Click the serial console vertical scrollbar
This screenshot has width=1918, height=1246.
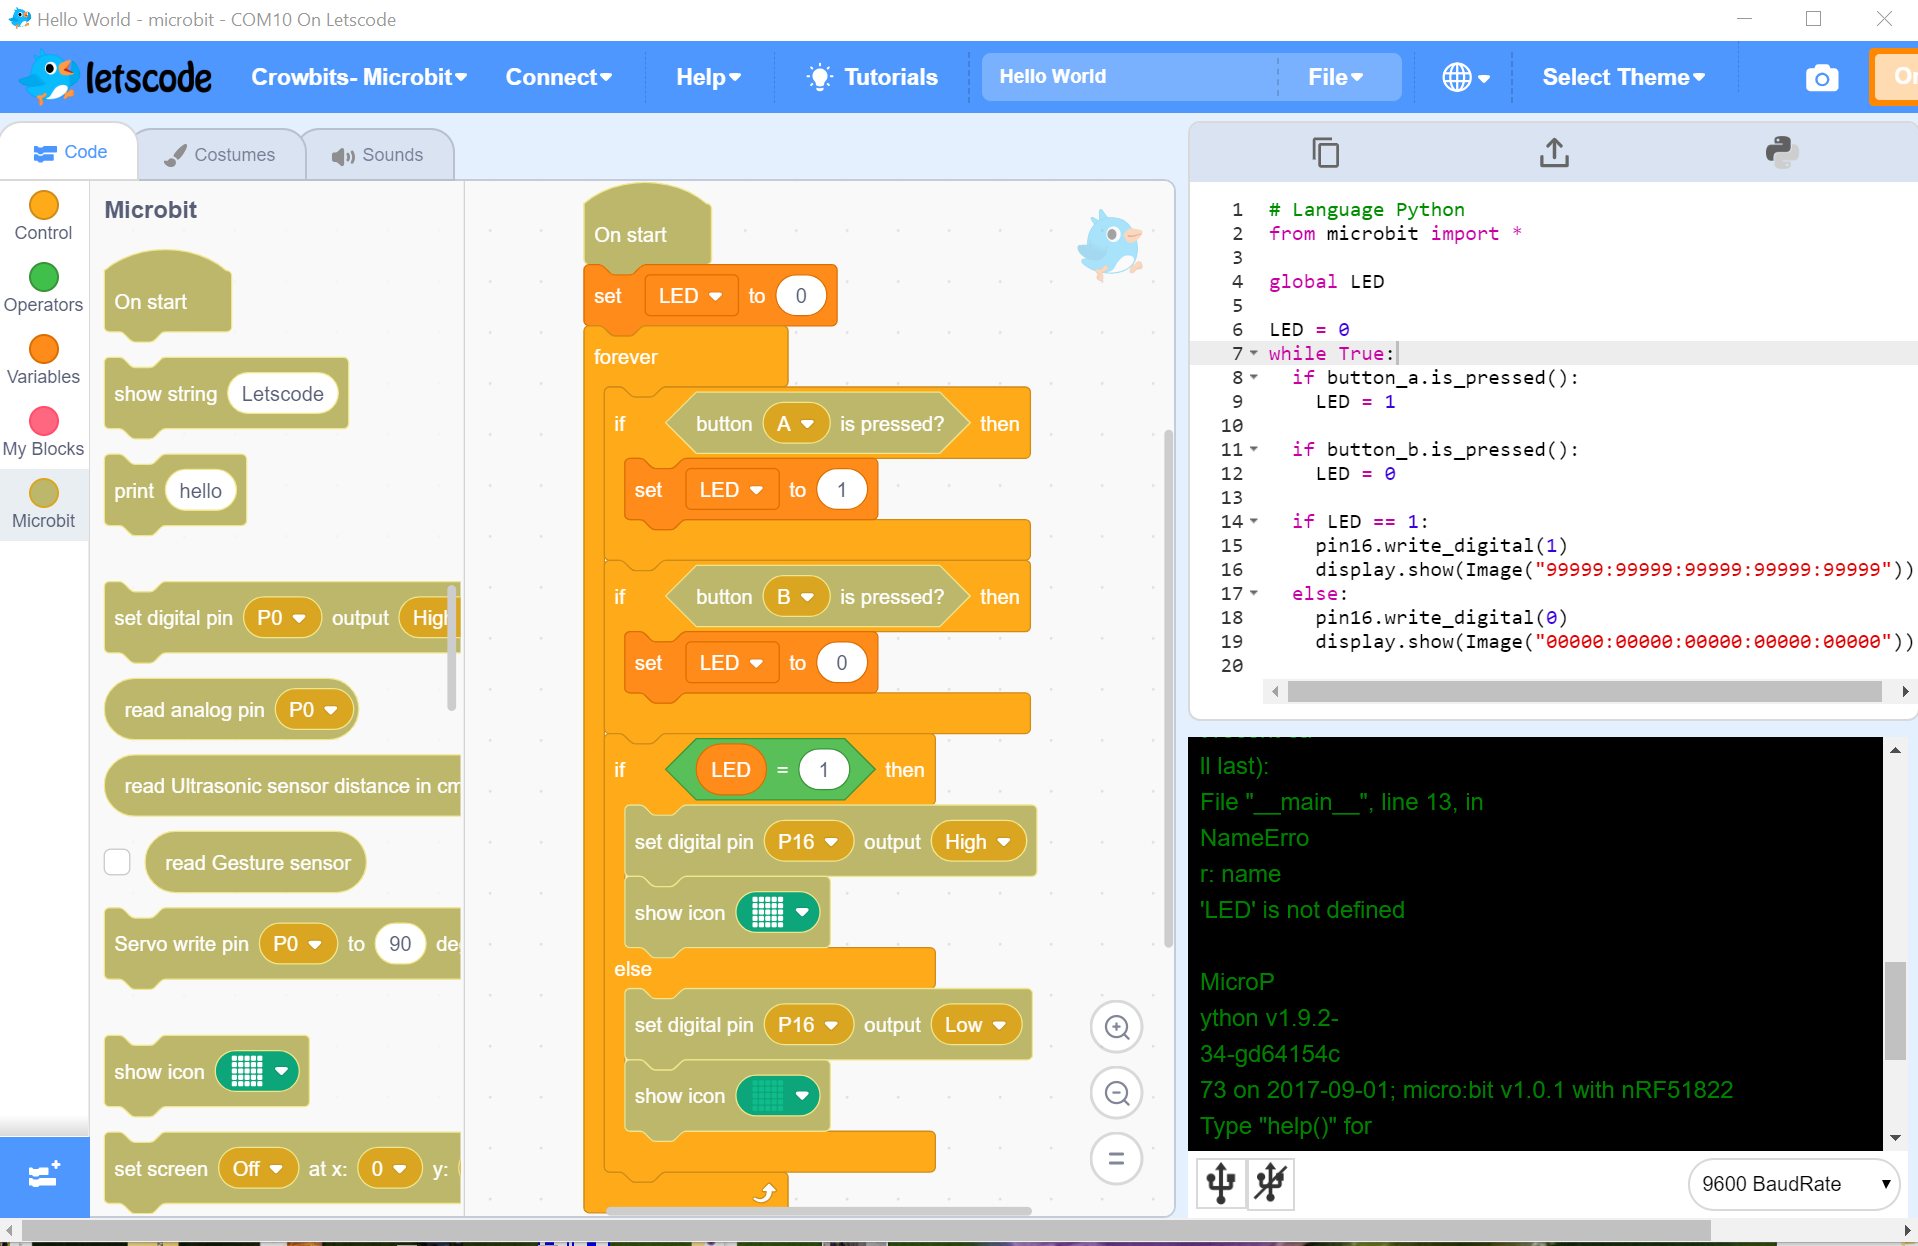[x=1894, y=1010]
